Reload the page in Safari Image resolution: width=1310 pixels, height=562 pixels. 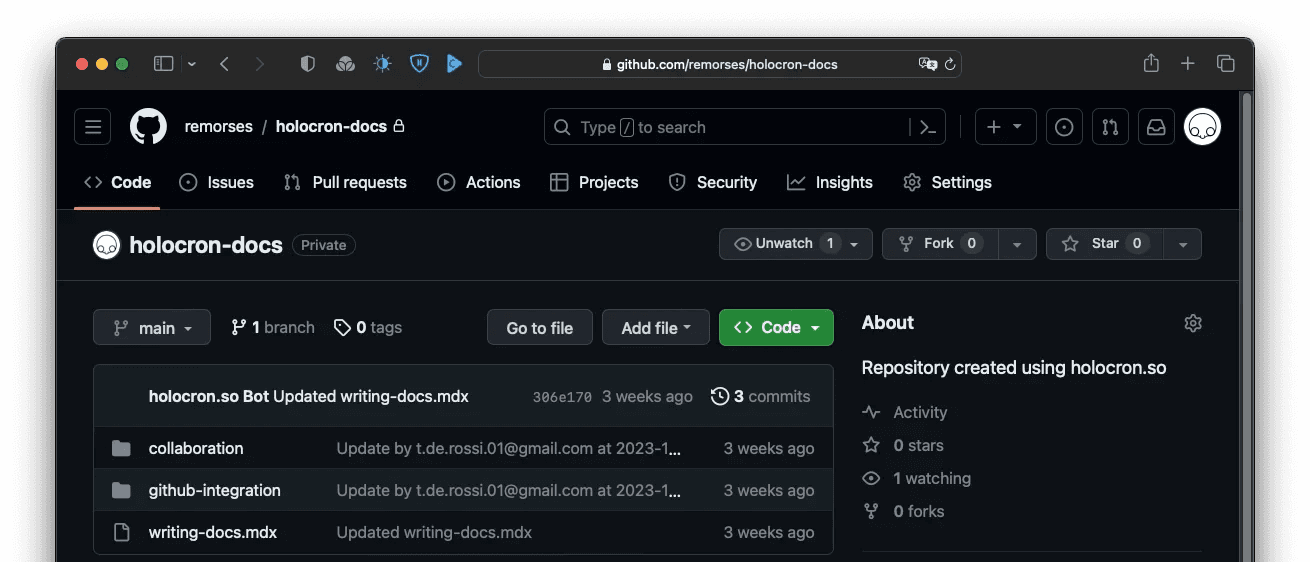[x=950, y=64]
